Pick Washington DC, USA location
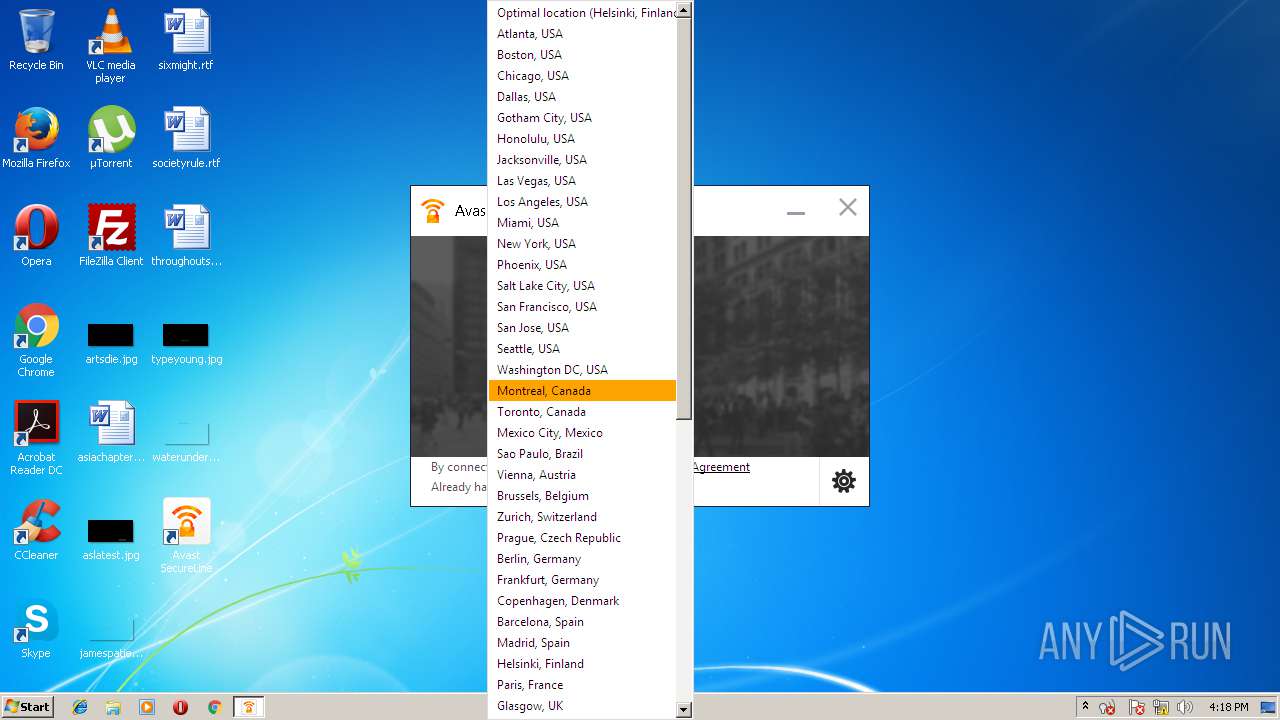Viewport: 1280px width, 720px height. tap(583, 370)
